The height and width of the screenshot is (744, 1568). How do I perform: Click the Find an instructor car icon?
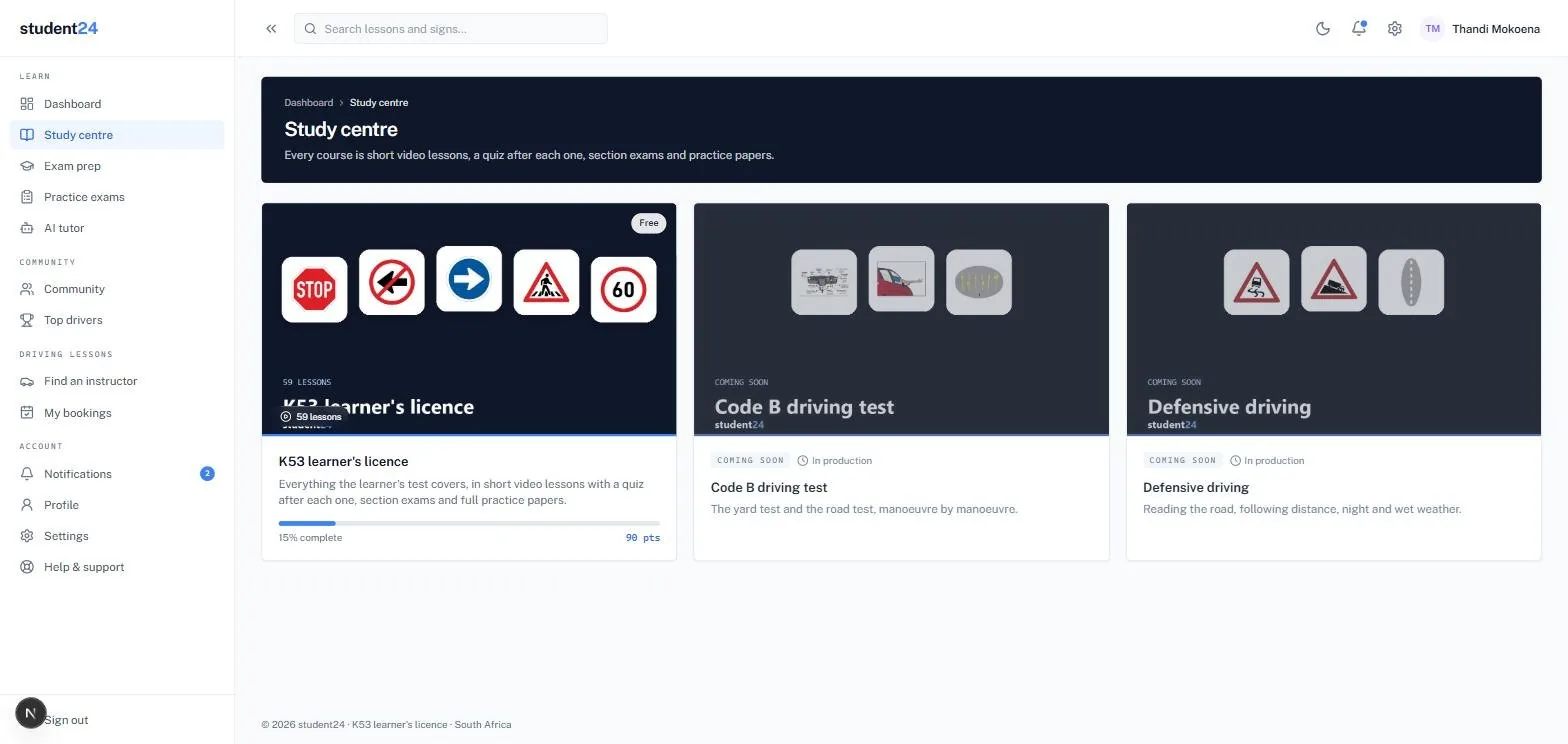tap(27, 381)
